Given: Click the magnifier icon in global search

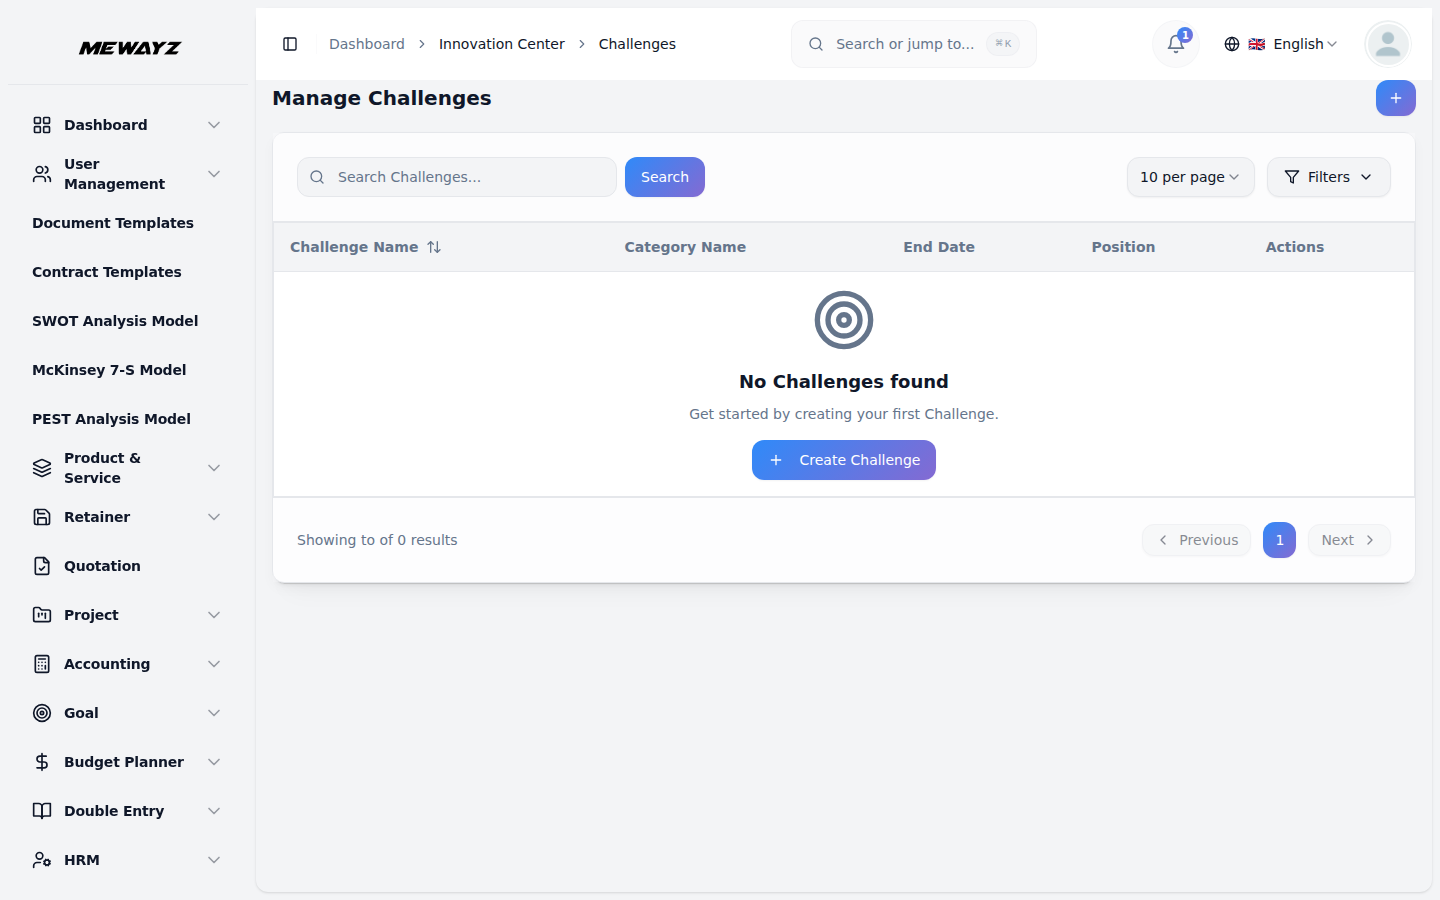Looking at the screenshot, I should (816, 44).
